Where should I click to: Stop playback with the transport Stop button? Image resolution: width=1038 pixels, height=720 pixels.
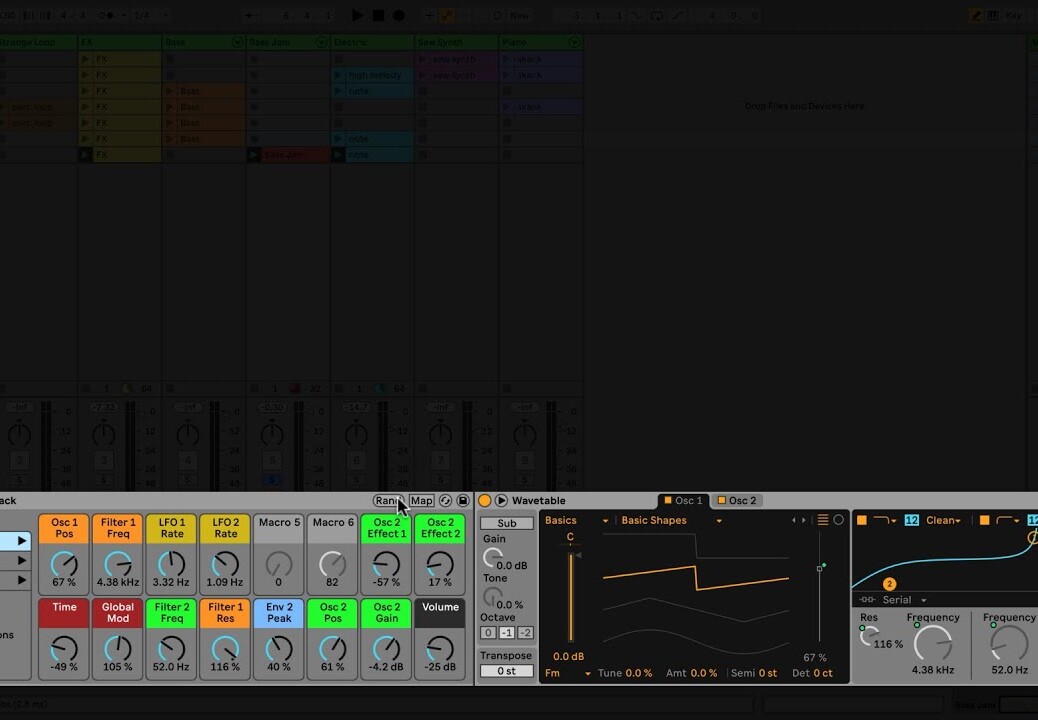(378, 15)
